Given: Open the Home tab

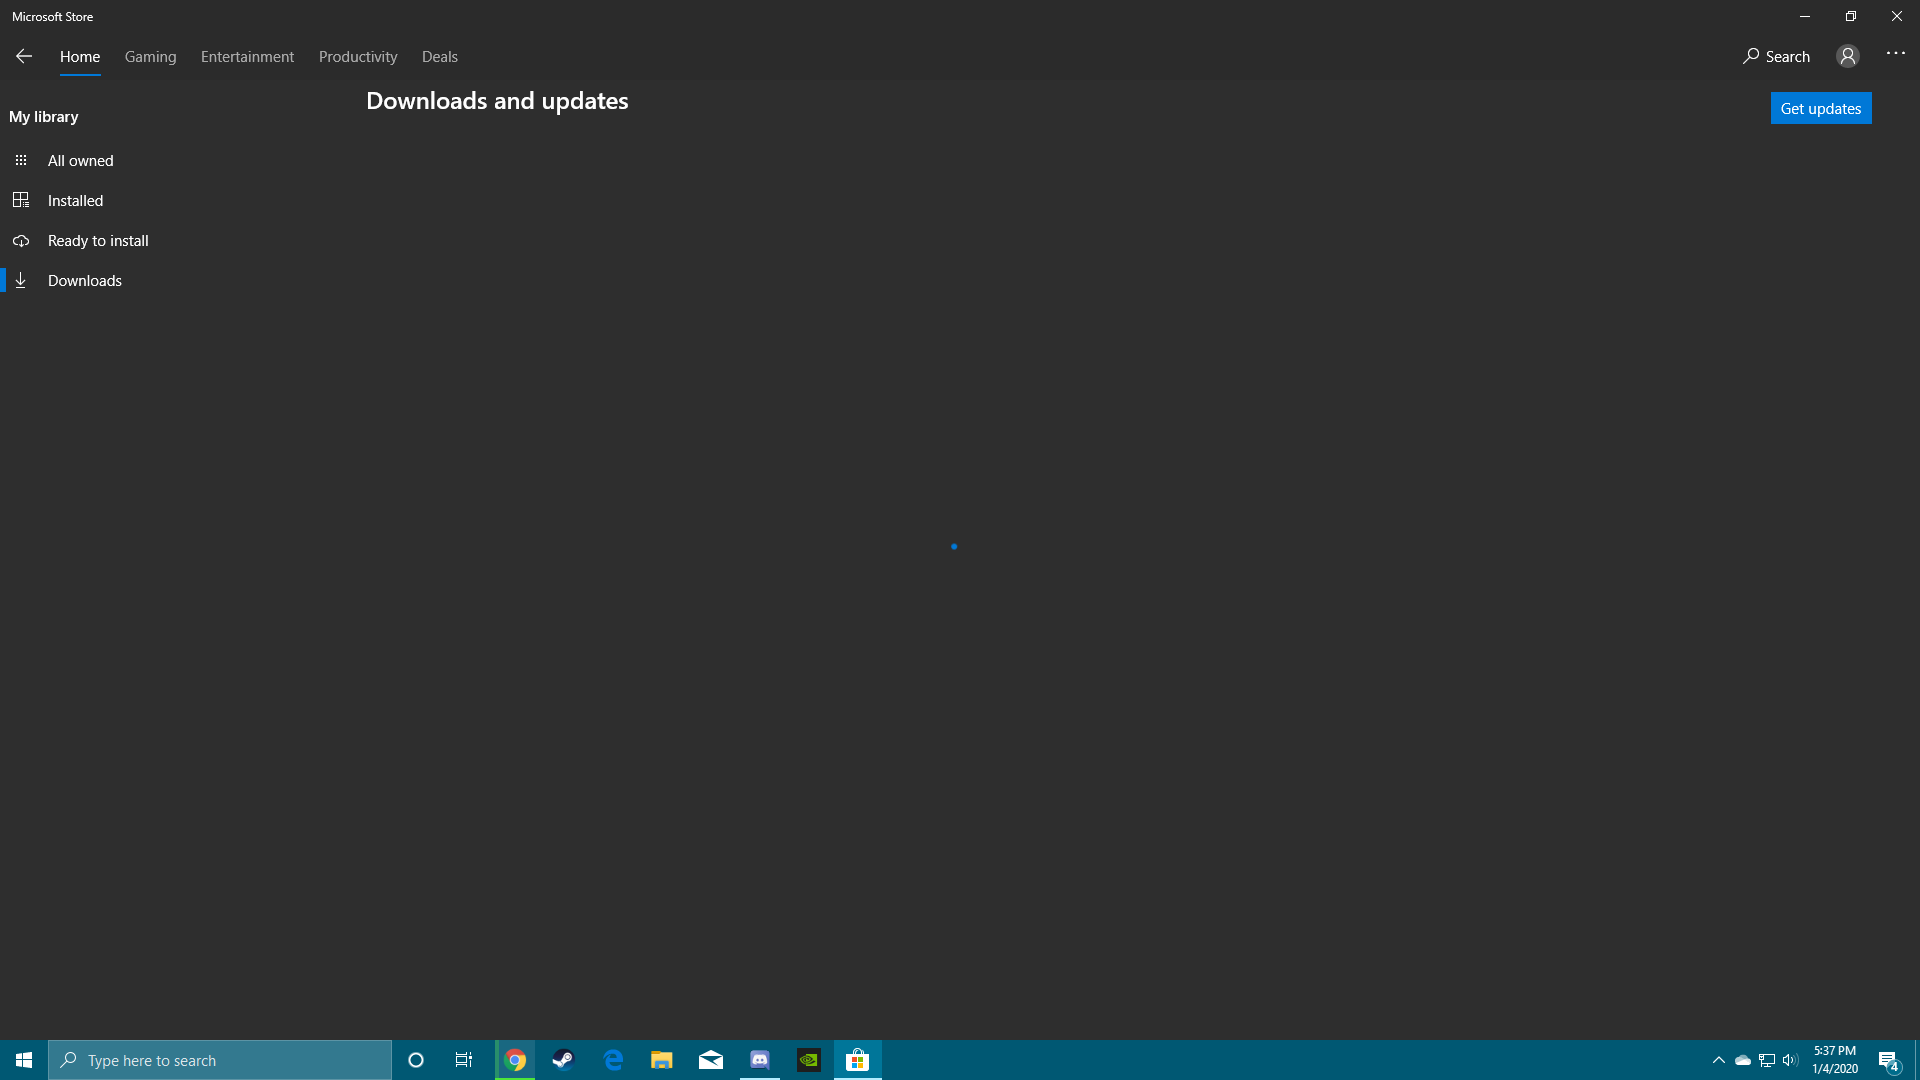Looking at the screenshot, I should (x=80, y=56).
